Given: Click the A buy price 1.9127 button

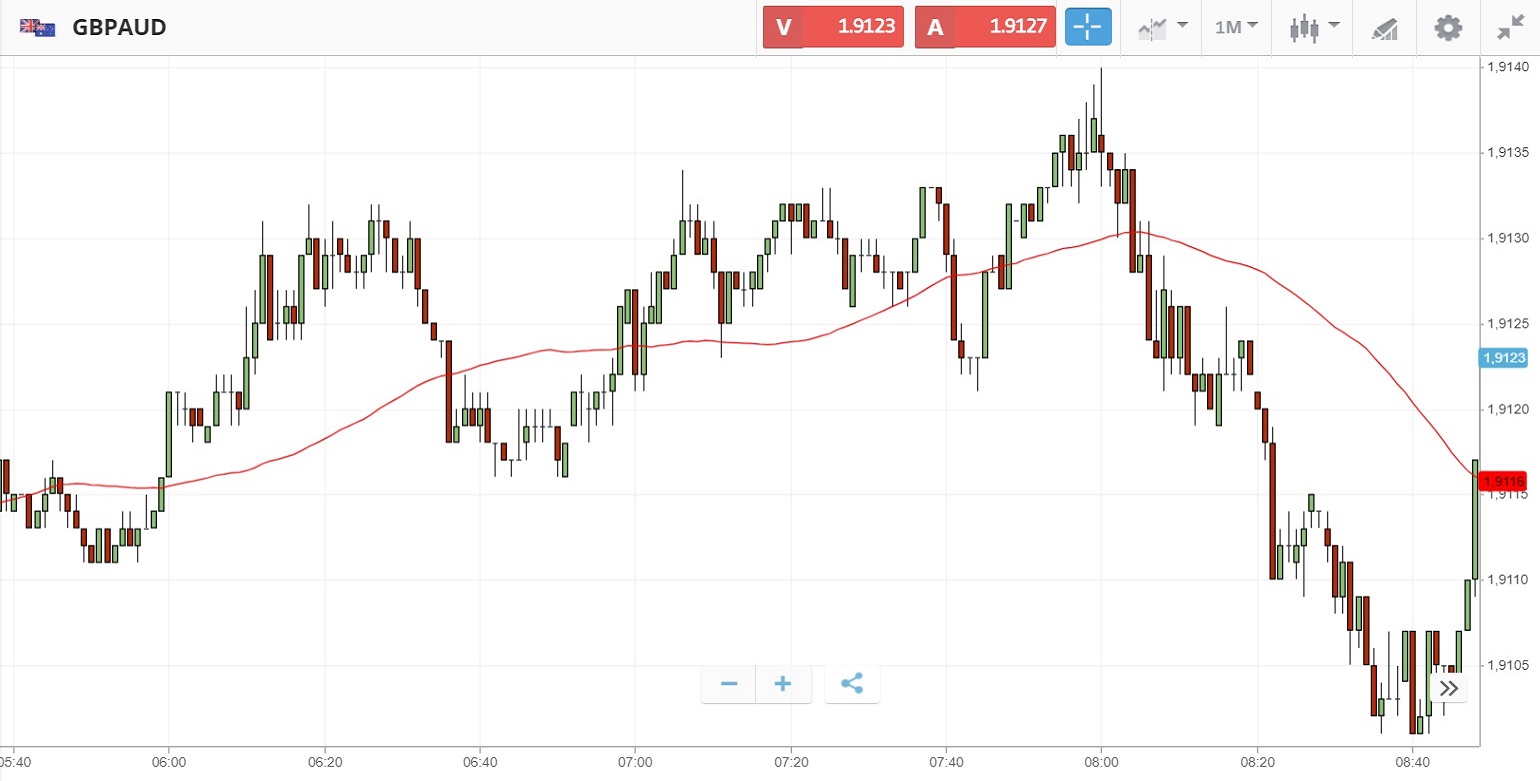Looking at the screenshot, I should coord(985,27).
